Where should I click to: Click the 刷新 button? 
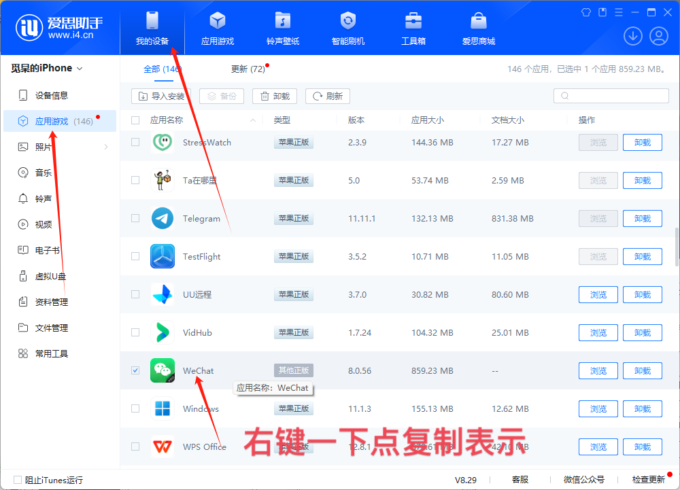[327, 96]
